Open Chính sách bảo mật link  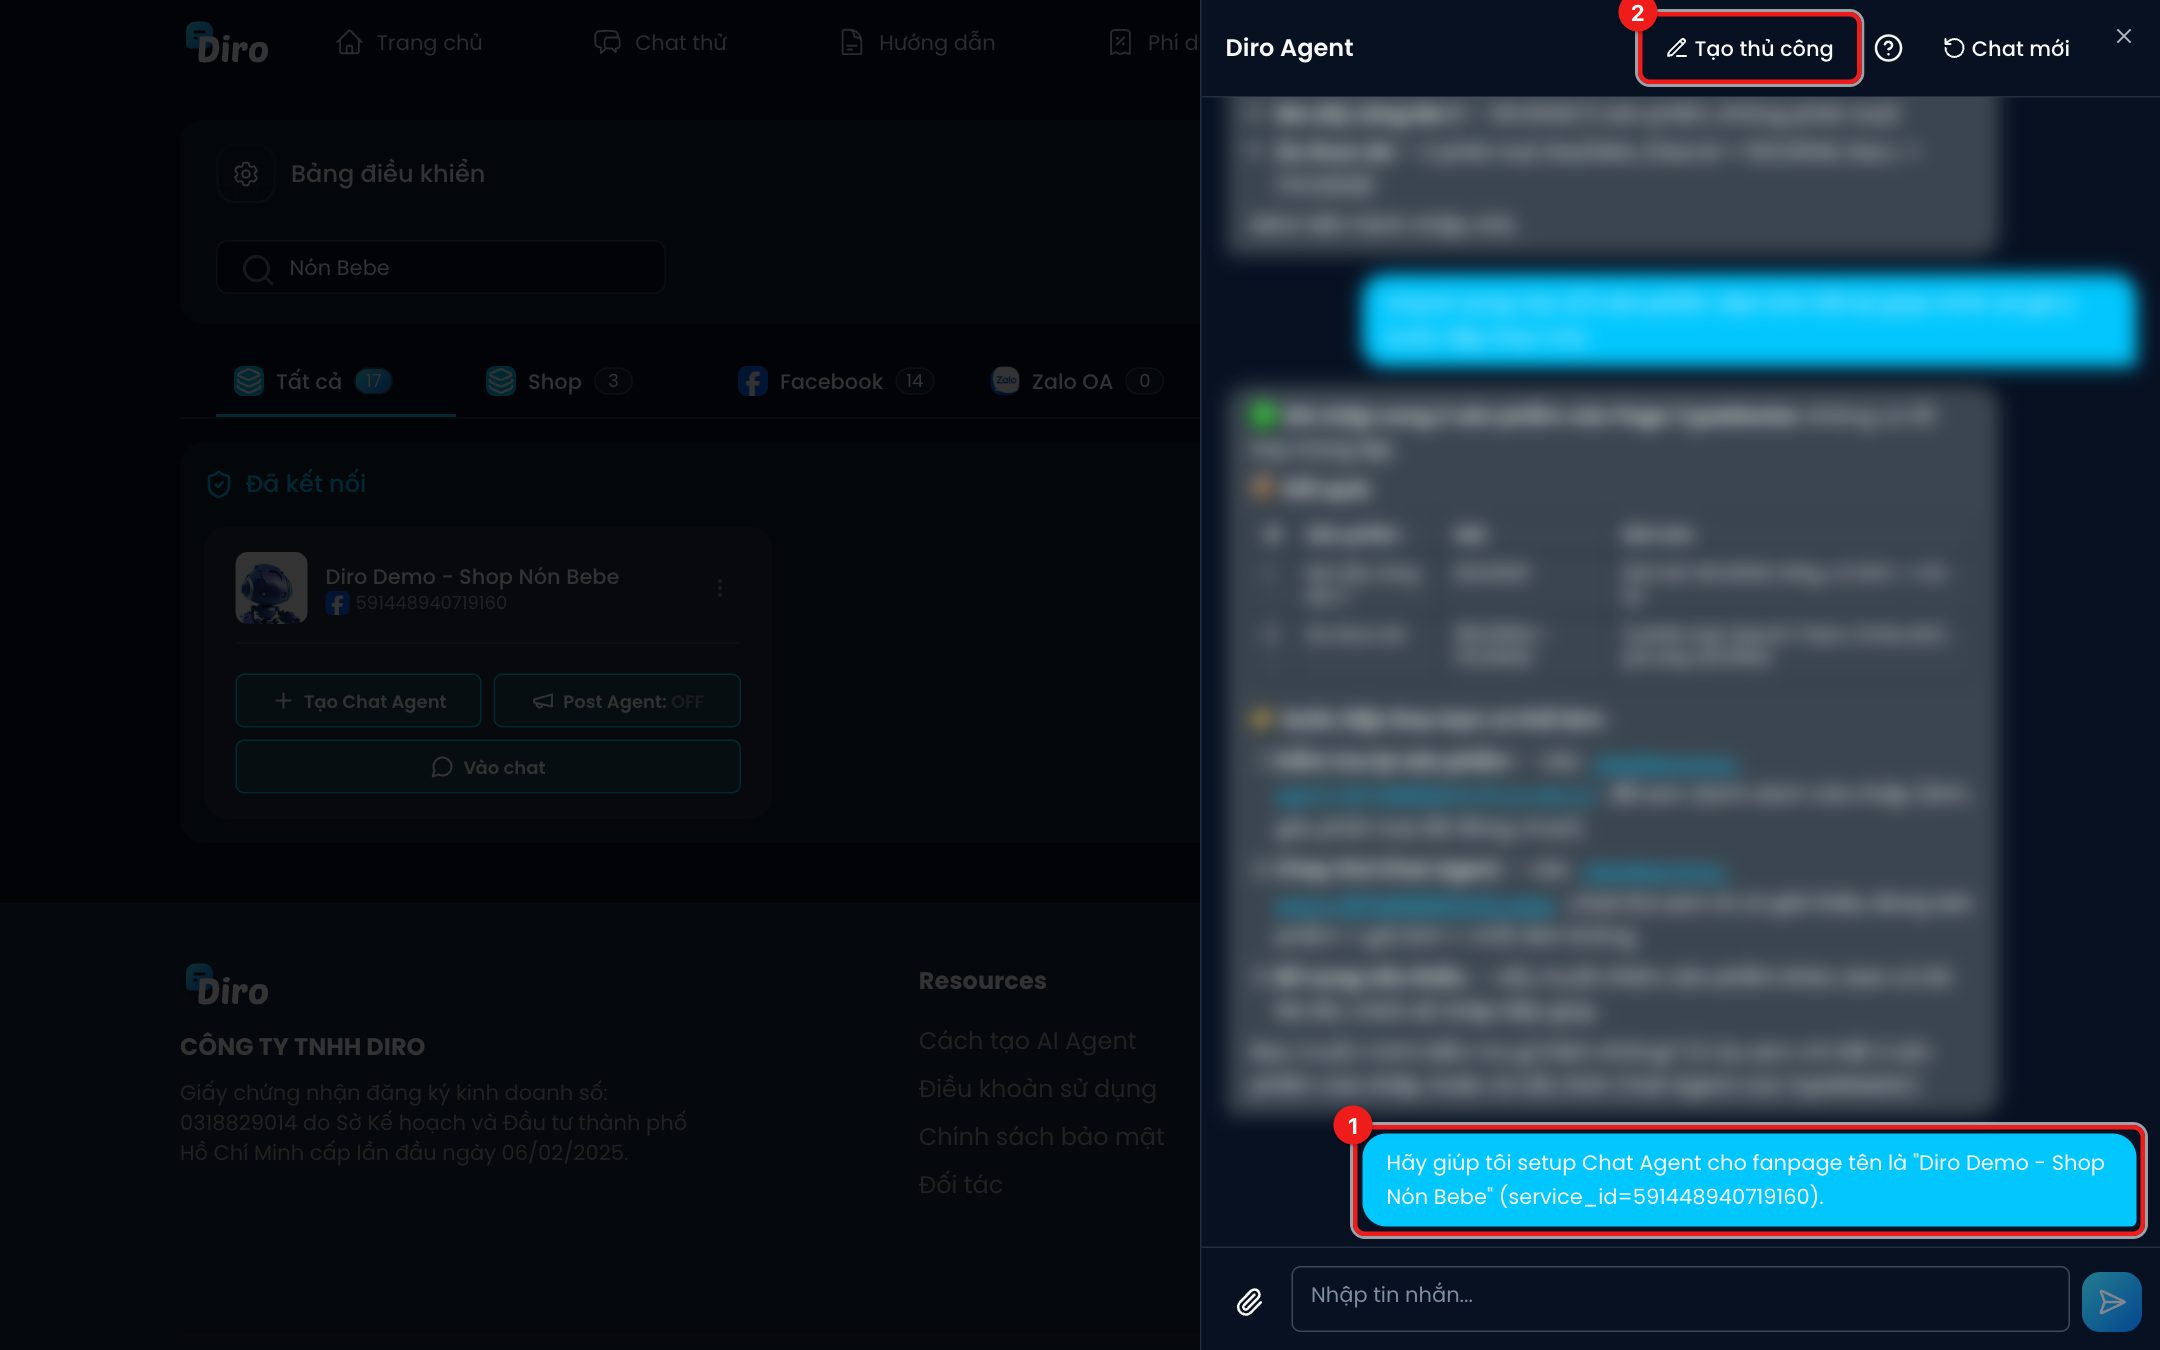[x=1041, y=1137]
